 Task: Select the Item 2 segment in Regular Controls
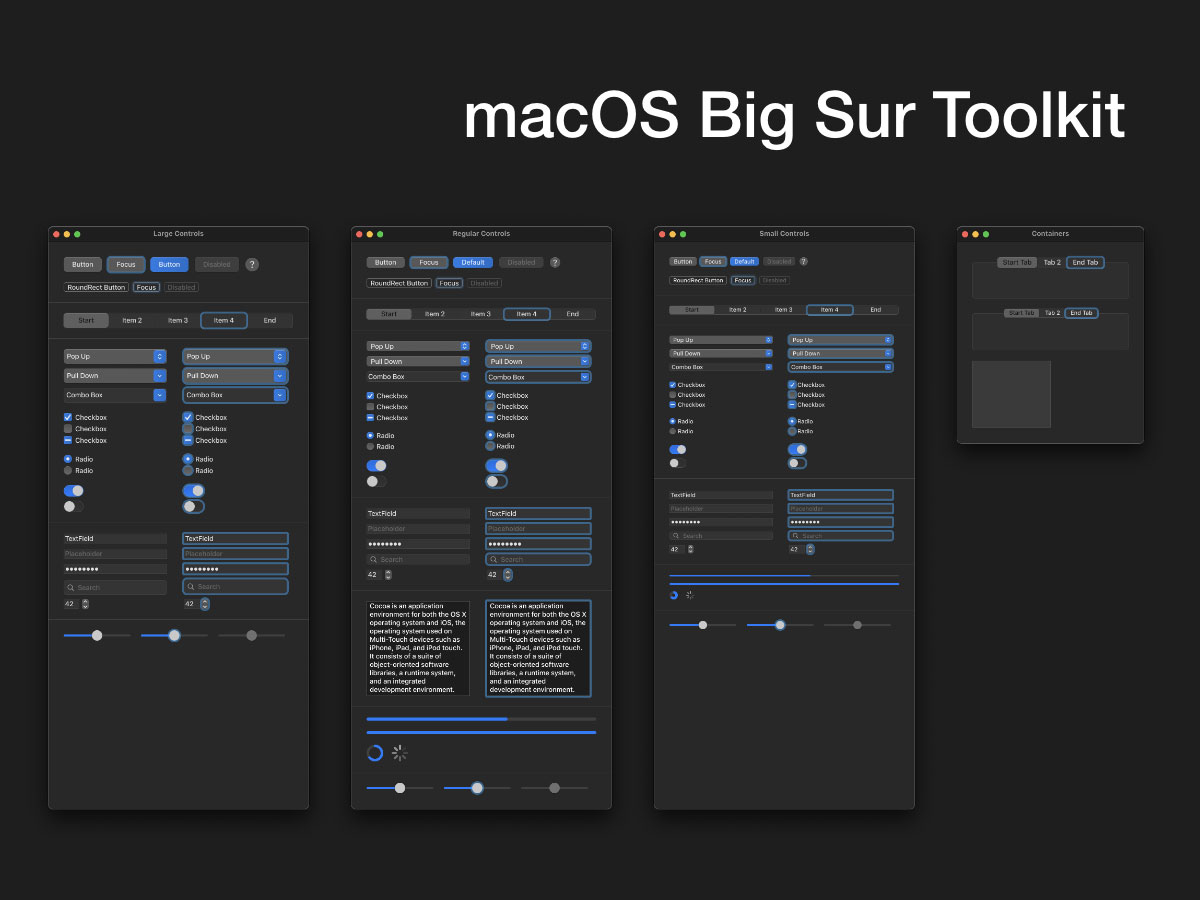pos(435,314)
